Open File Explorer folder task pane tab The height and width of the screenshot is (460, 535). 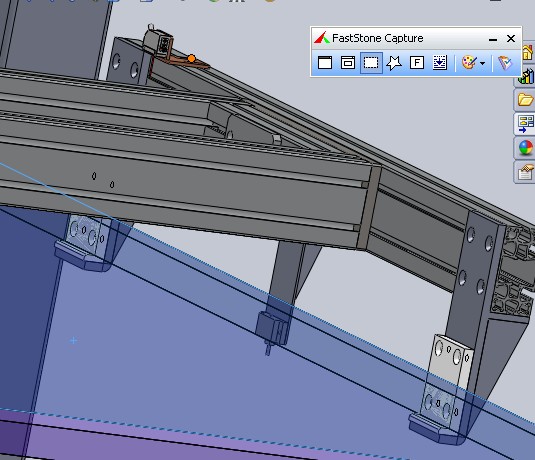coord(525,100)
